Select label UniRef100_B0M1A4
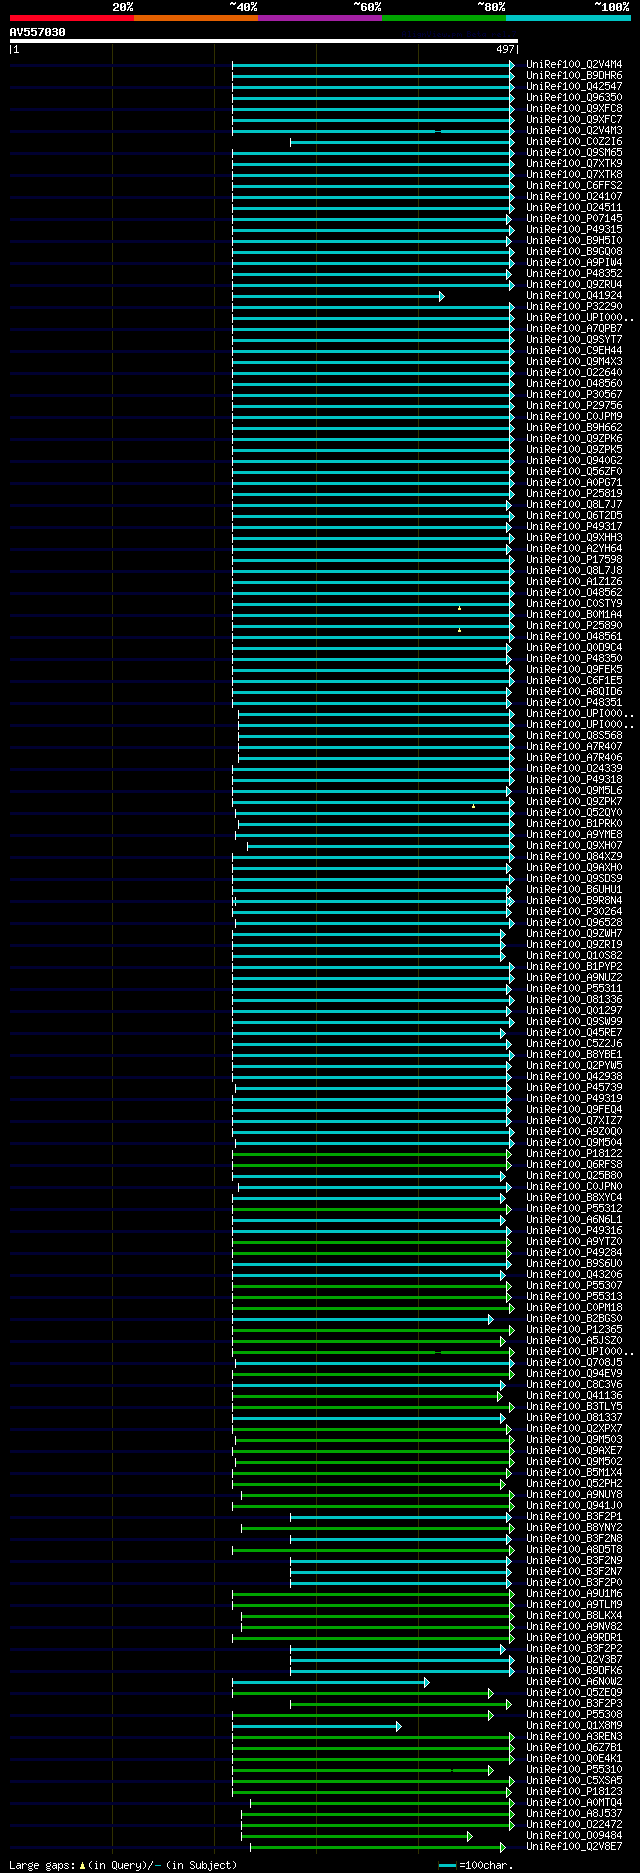 (574, 614)
